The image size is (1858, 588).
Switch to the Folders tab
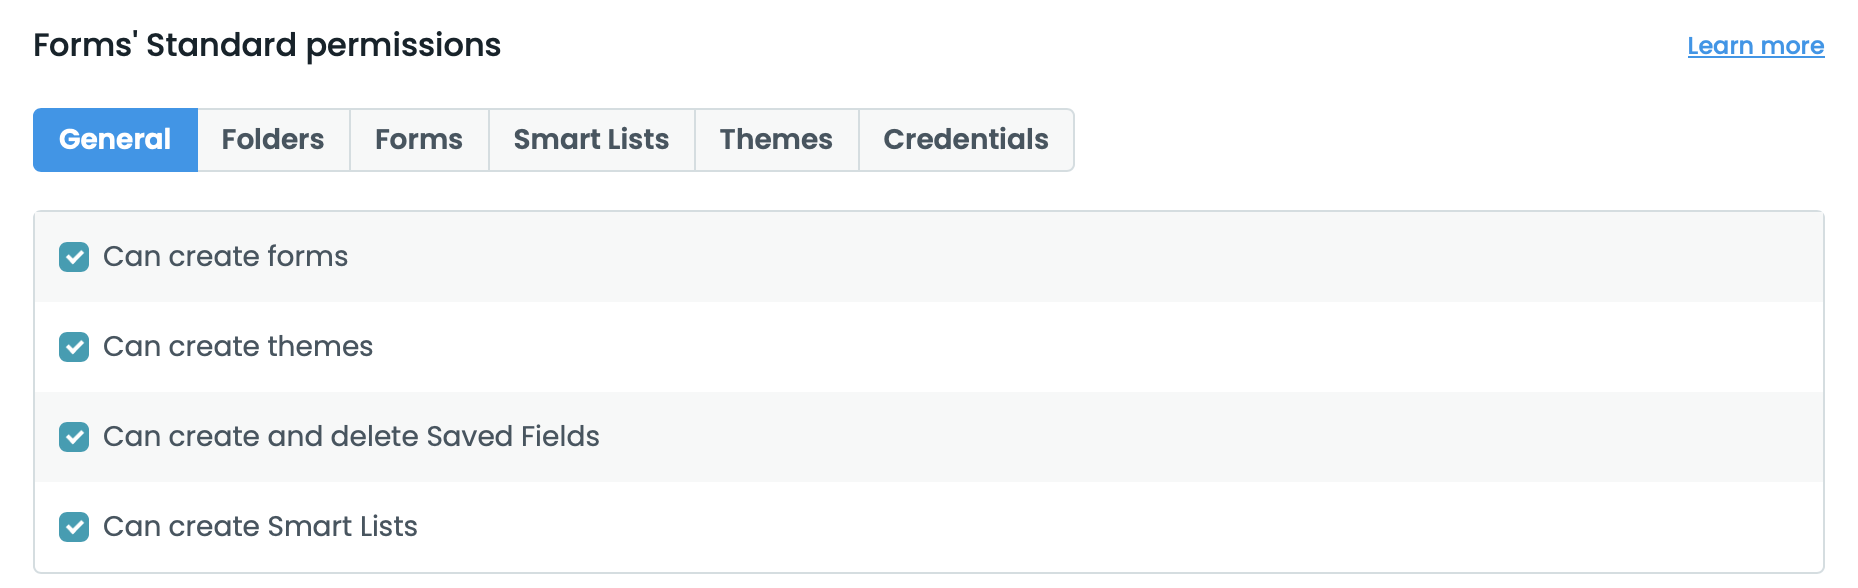coord(273,140)
